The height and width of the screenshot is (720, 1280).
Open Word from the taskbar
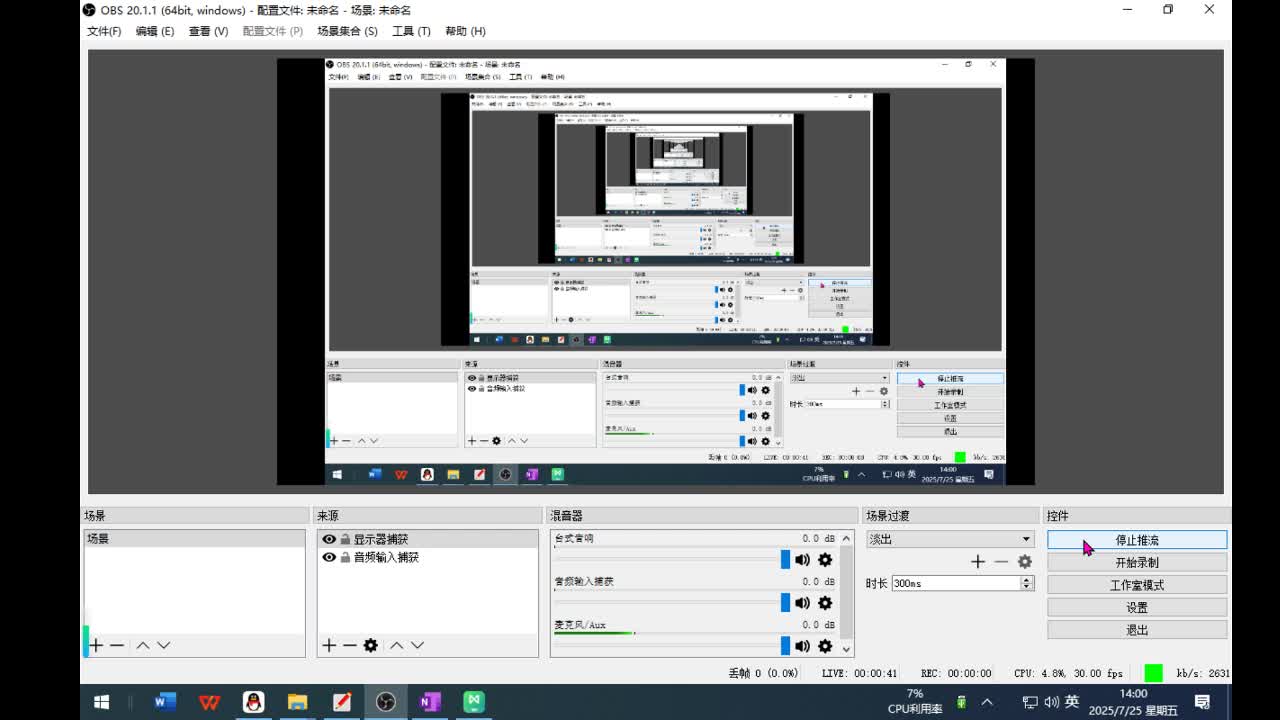[165, 702]
